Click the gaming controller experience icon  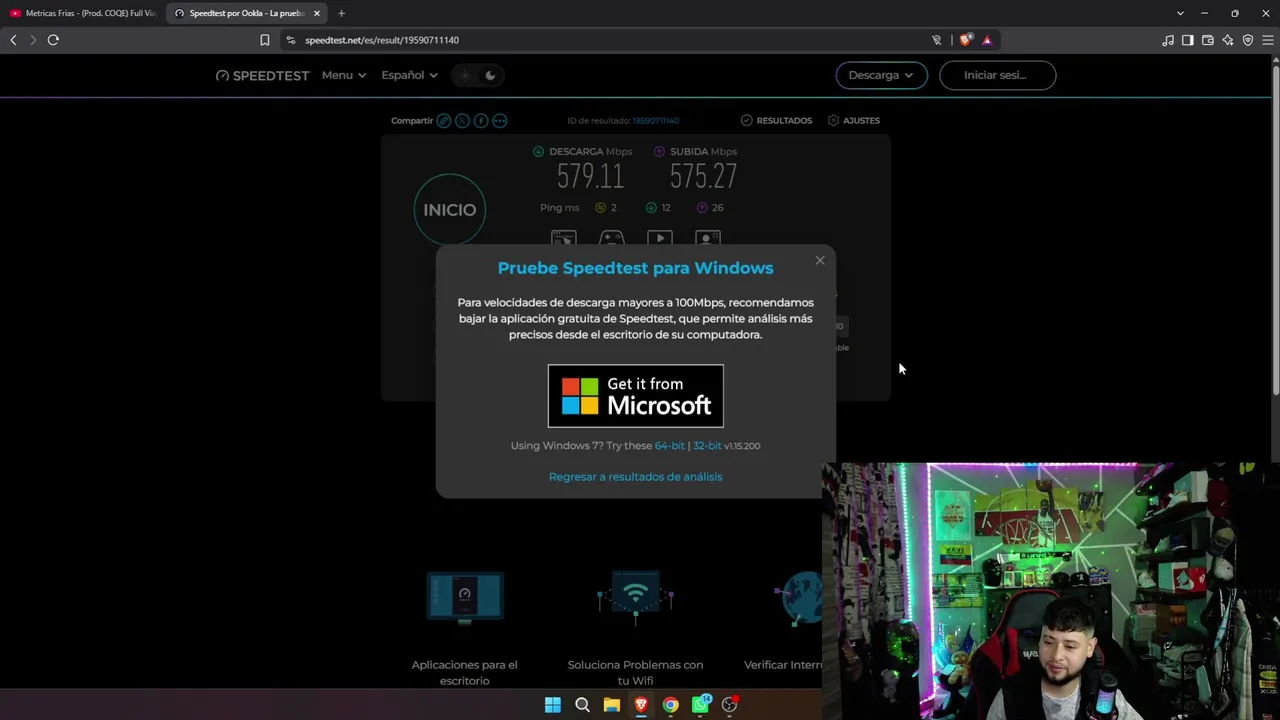pos(612,239)
